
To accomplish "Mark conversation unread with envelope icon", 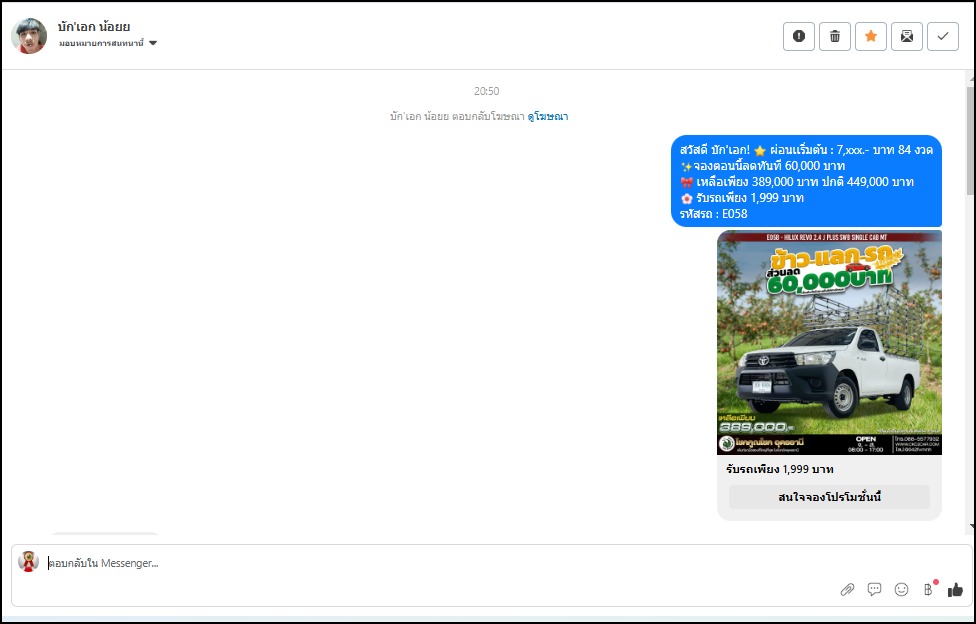I will [907, 36].
